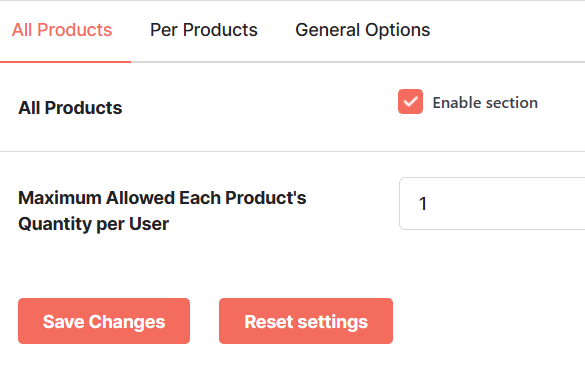Uncheck the Enable section checkbox
The image size is (585, 366).
tap(410, 101)
